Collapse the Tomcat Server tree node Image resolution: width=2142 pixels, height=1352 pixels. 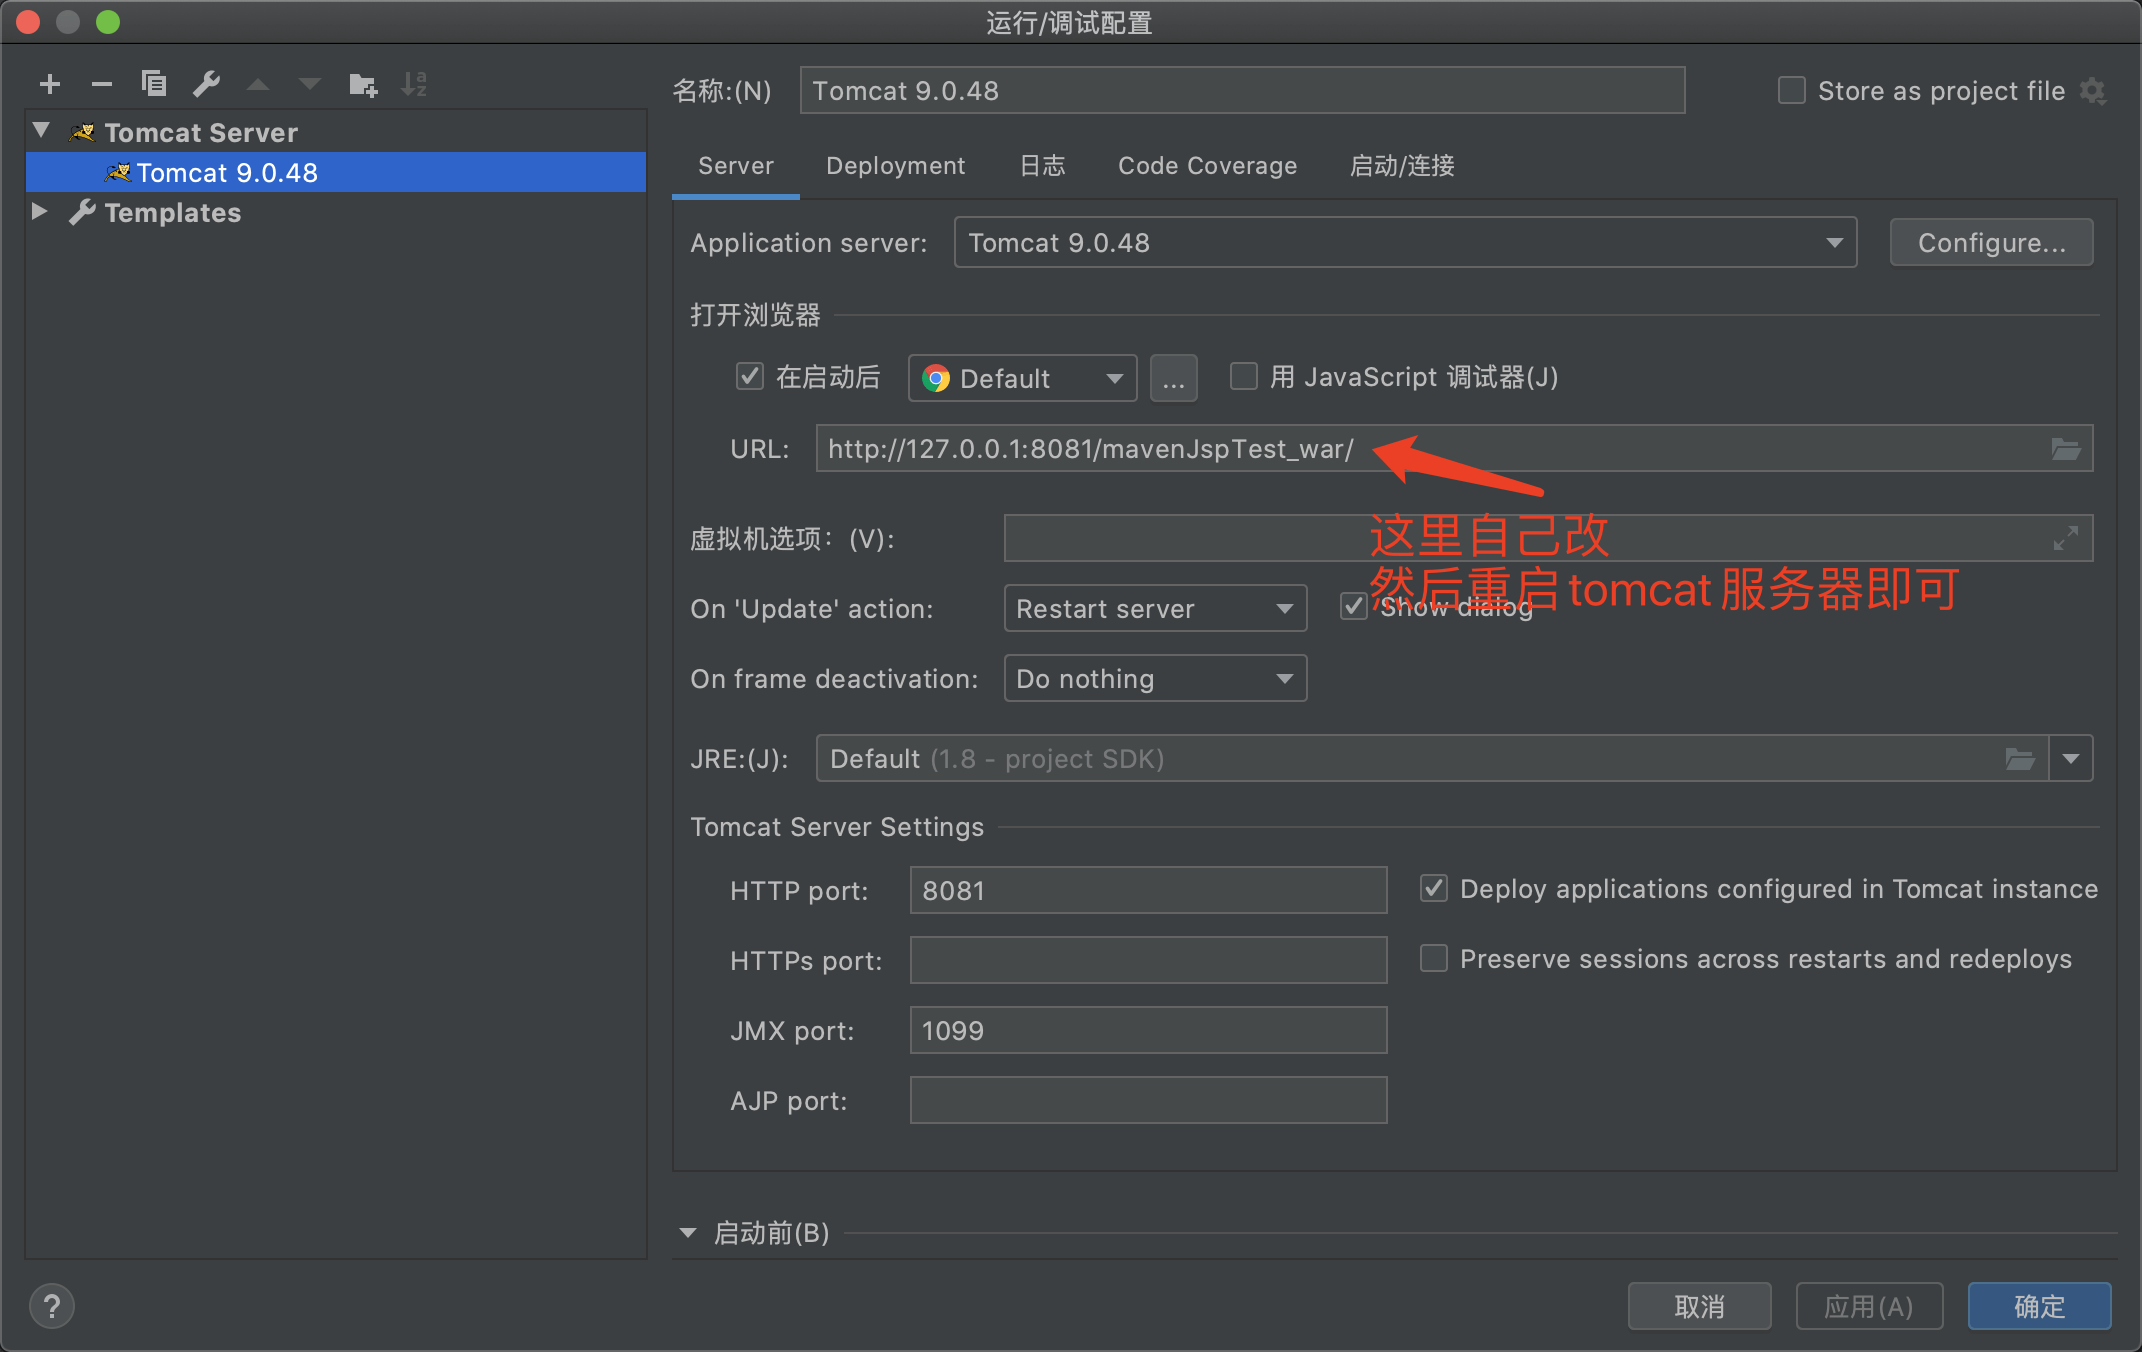(x=41, y=131)
